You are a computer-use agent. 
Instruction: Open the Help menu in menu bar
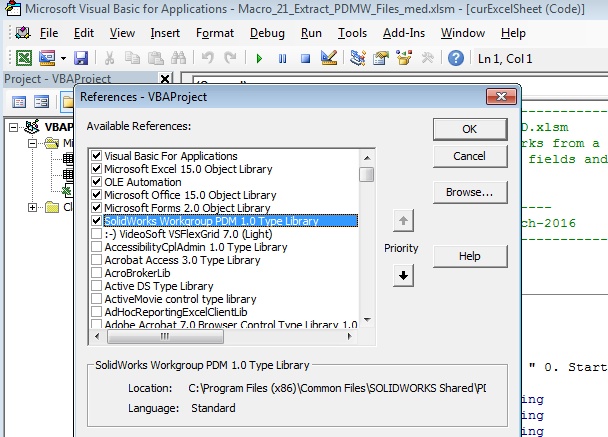(x=513, y=33)
